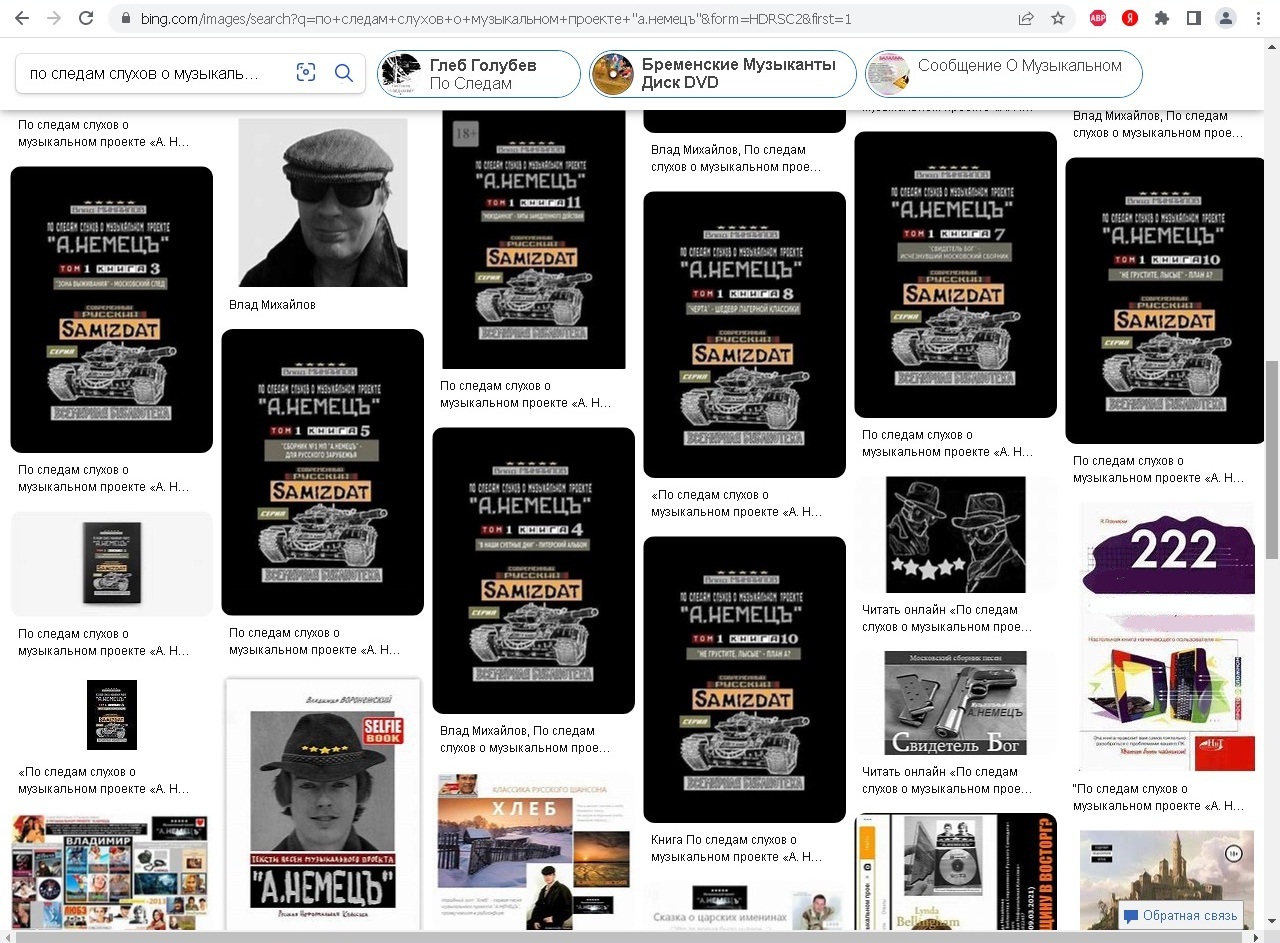Open caption 'Книга По следам слухов о'

tap(737, 848)
